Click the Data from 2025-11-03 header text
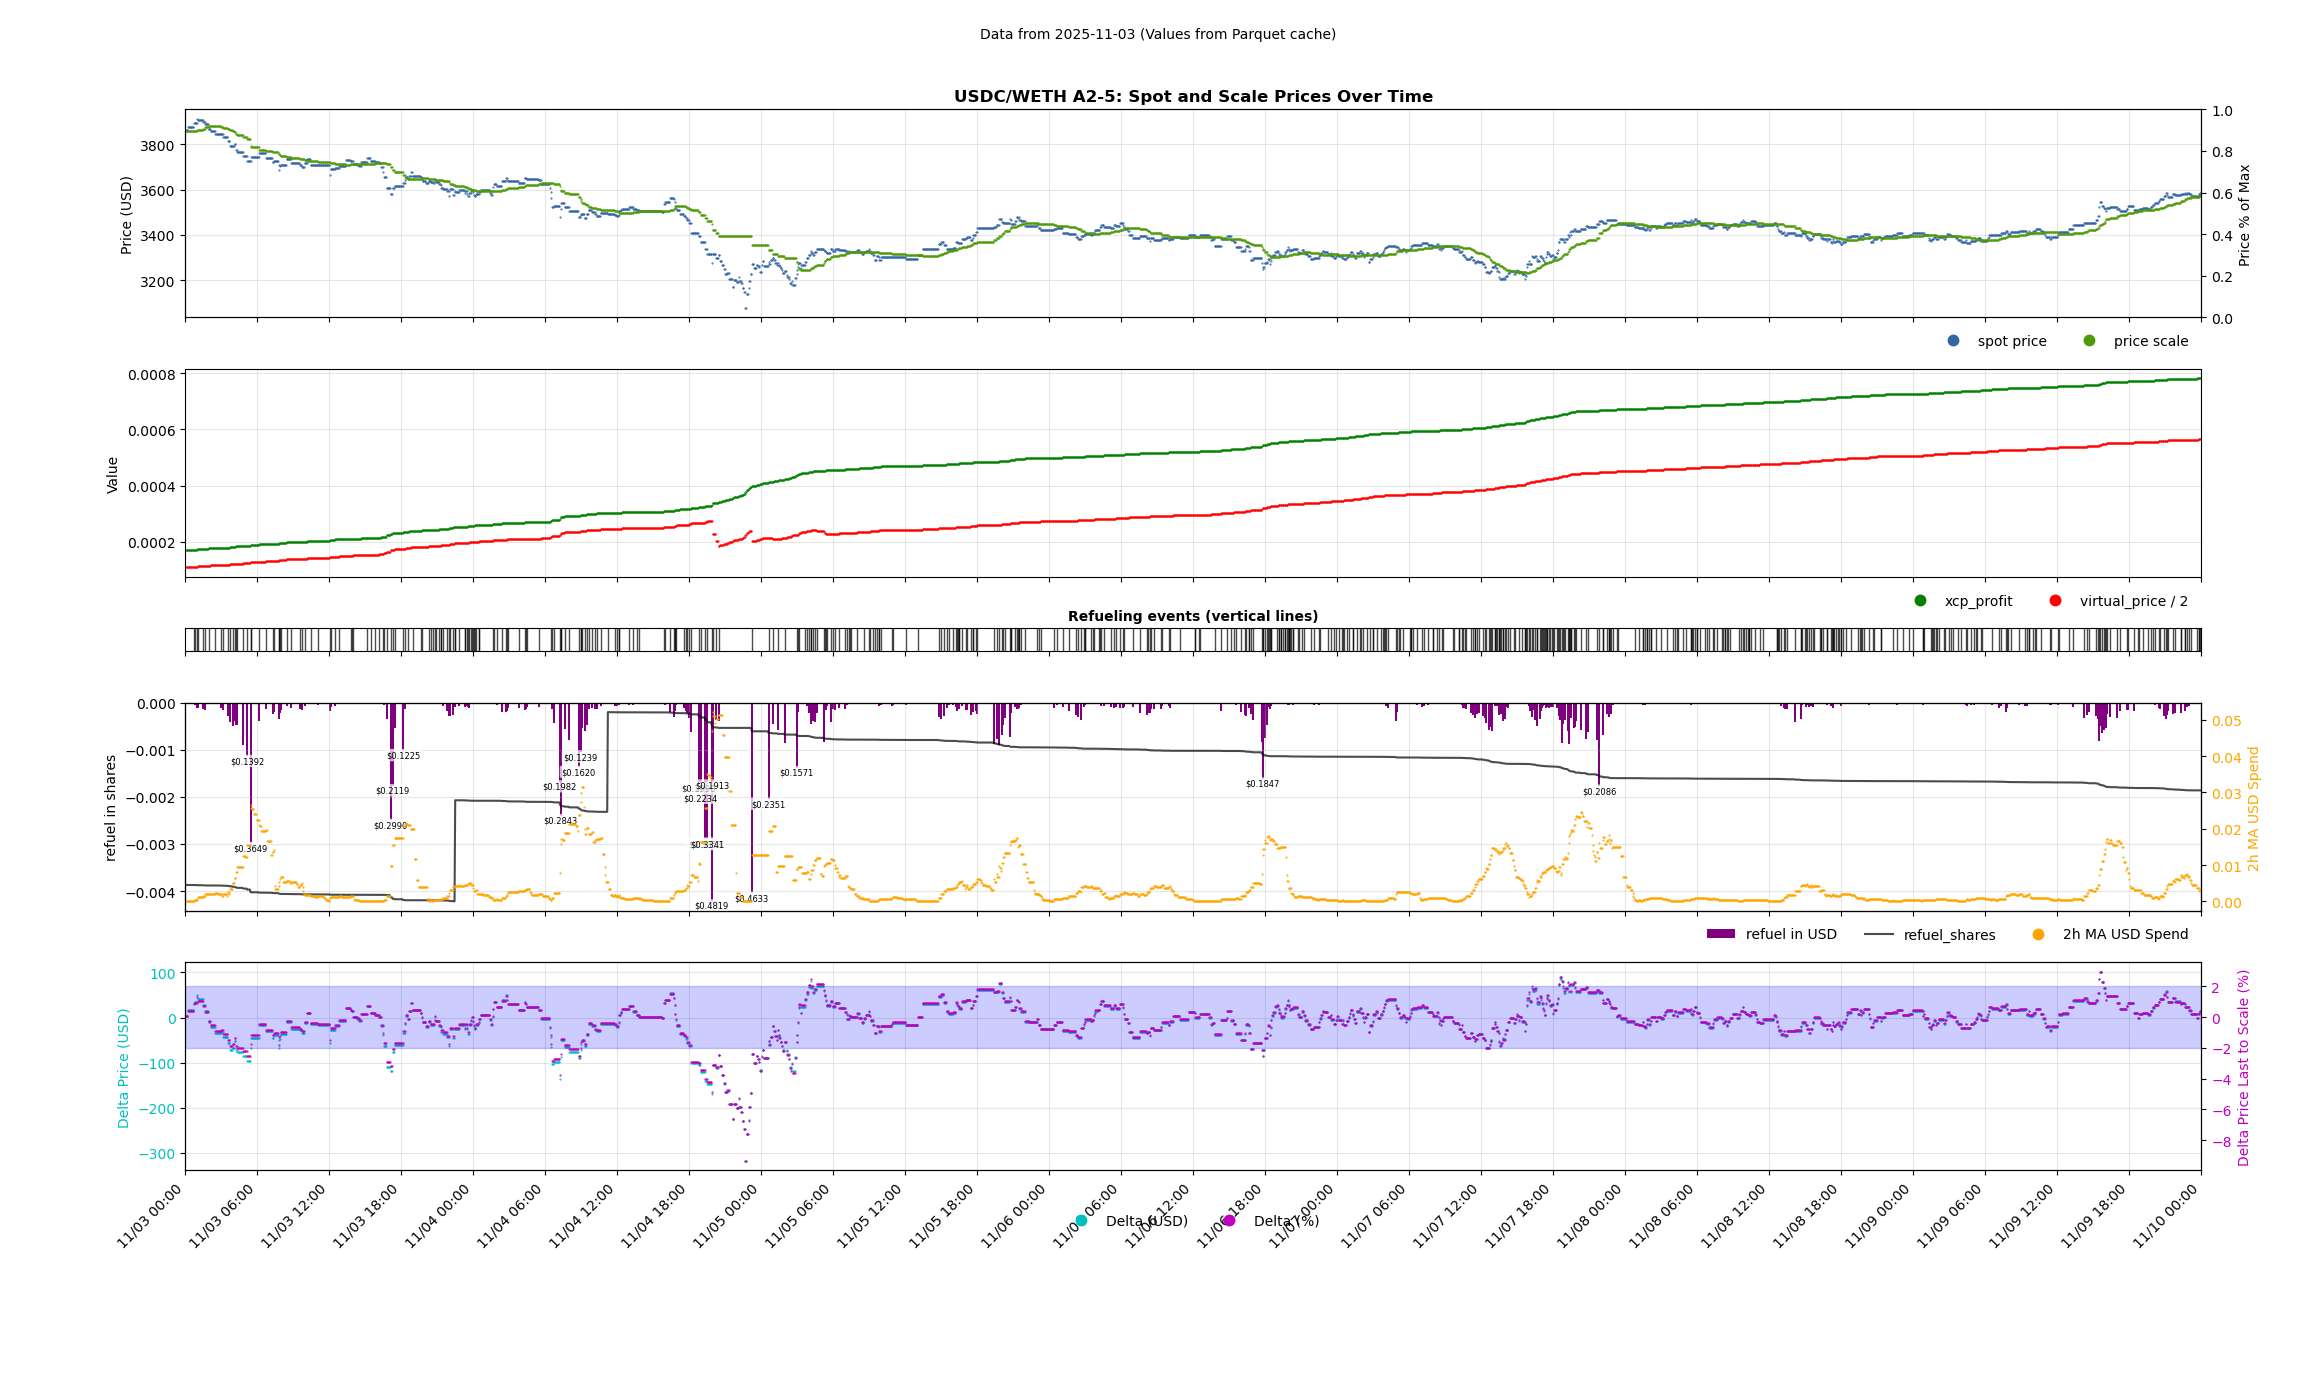2317x1377 pixels. click(x=1157, y=34)
